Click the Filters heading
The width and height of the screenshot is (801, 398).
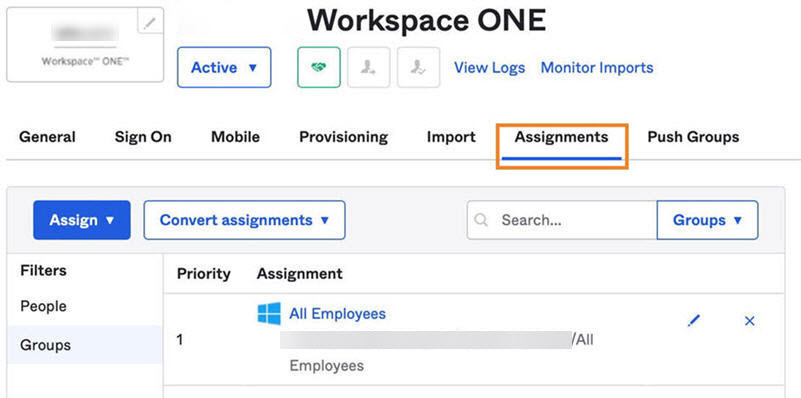tap(43, 270)
